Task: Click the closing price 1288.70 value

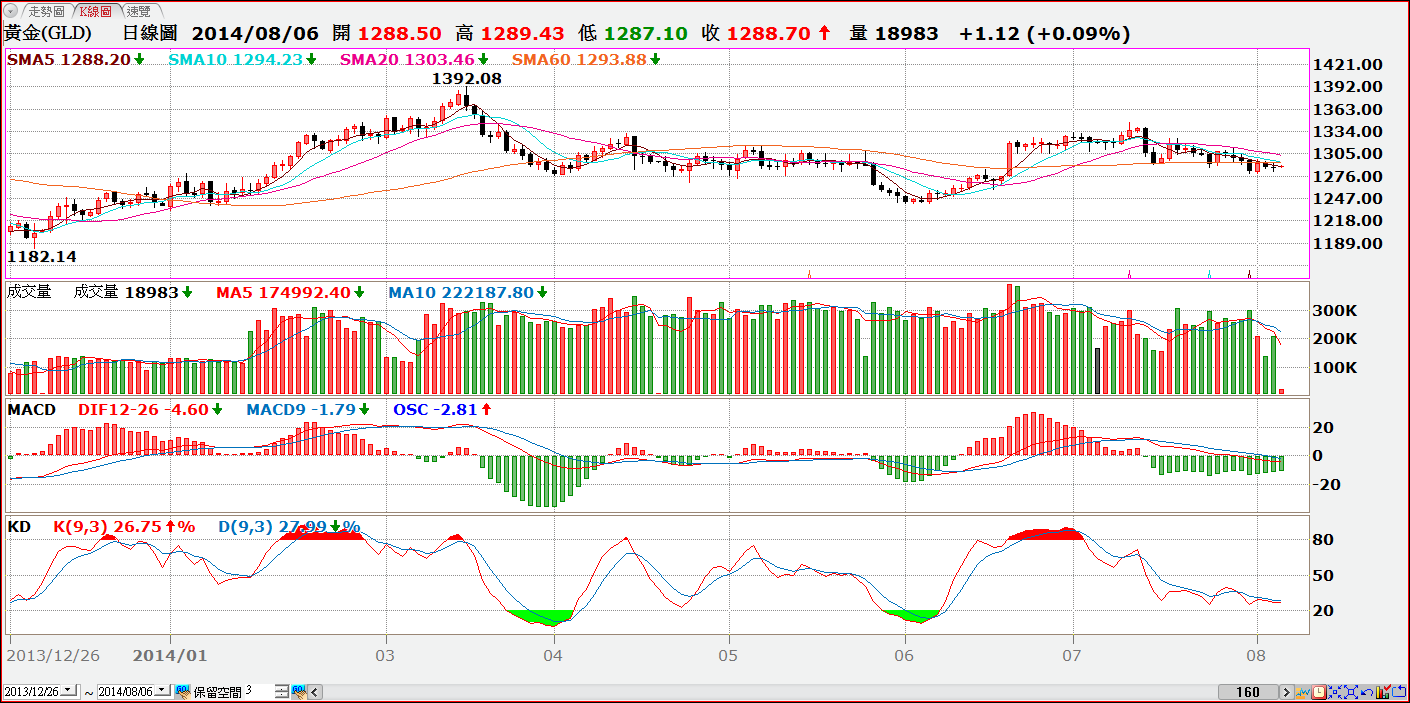Action: point(767,33)
